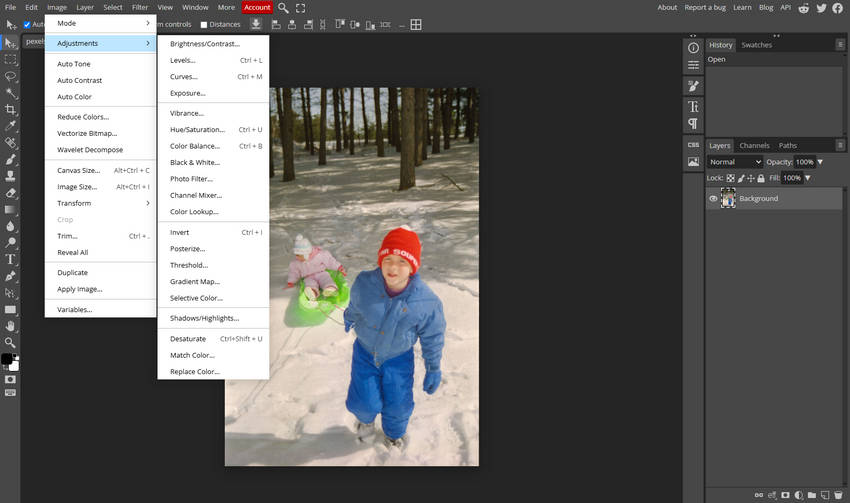Open the History panel menu button

click(840, 44)
